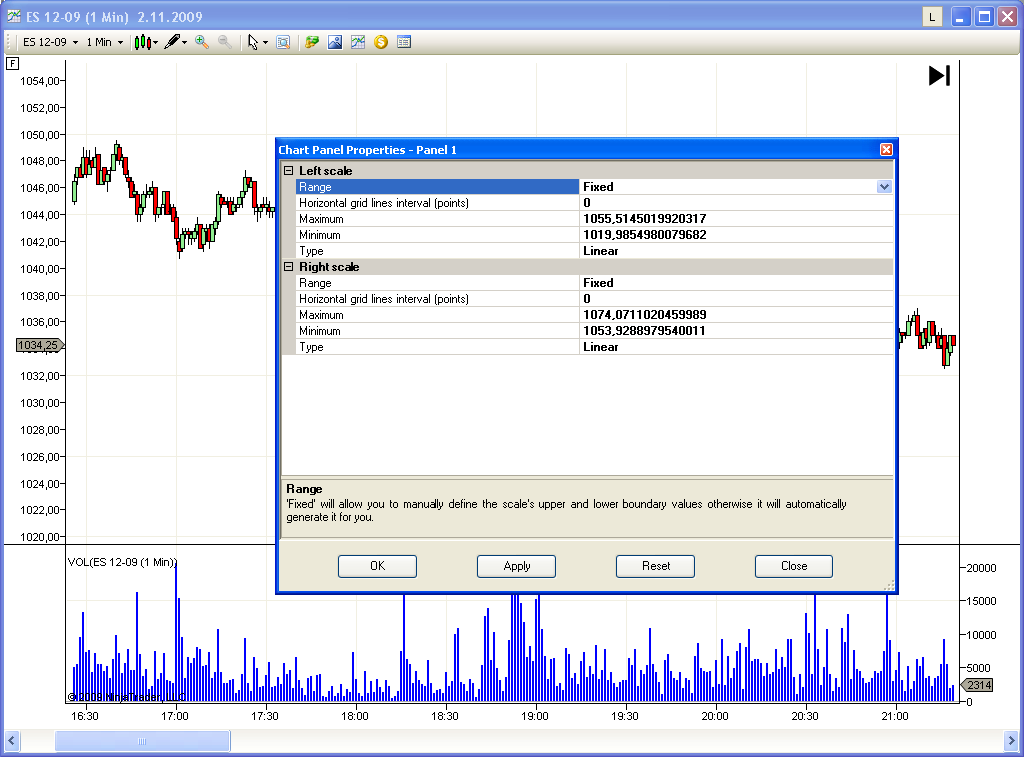Image resolution: width=1024 pixels, height=757 pixels.
Task: Click the zoom in magnifier icon
Action: point(202,42)
